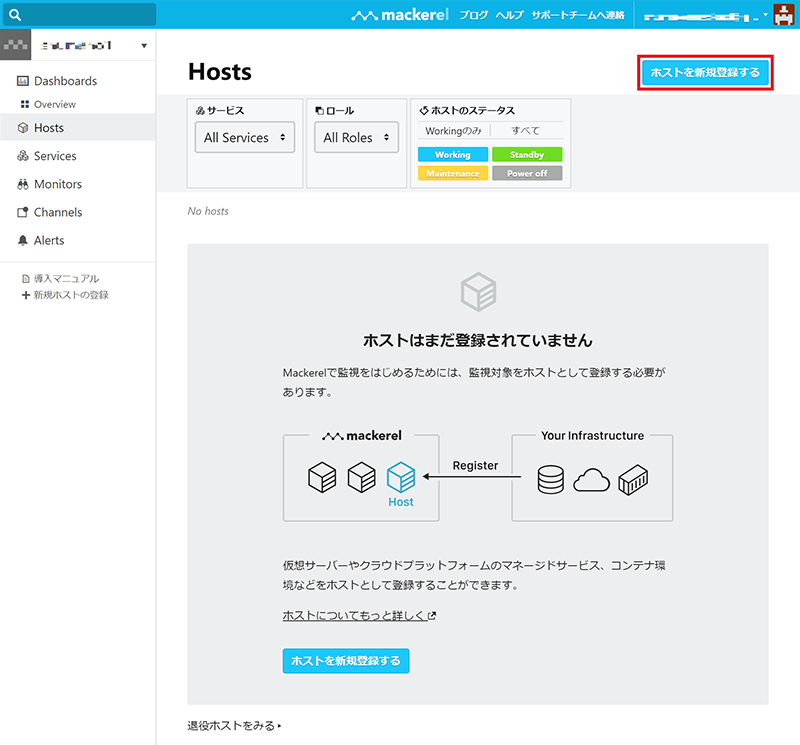The image size is (800, 745).
Task: Click the Mackerel logo in header
Action: (x=401, y=16)
